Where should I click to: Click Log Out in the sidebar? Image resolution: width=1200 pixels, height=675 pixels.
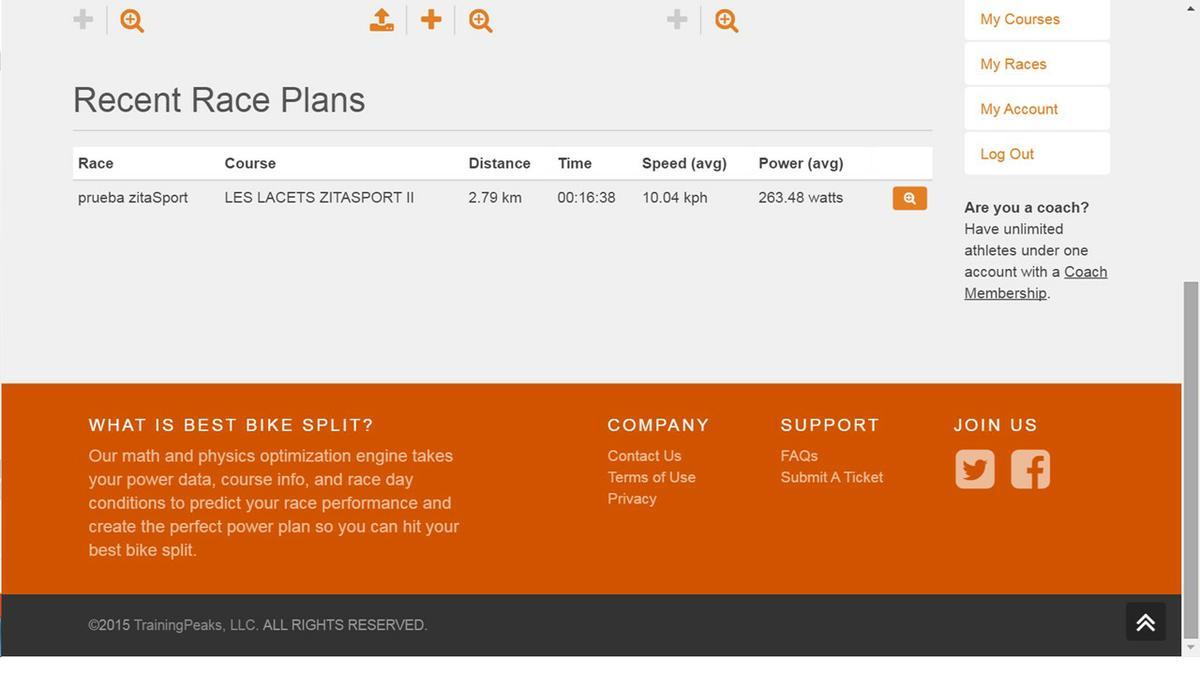[1007, 154]
